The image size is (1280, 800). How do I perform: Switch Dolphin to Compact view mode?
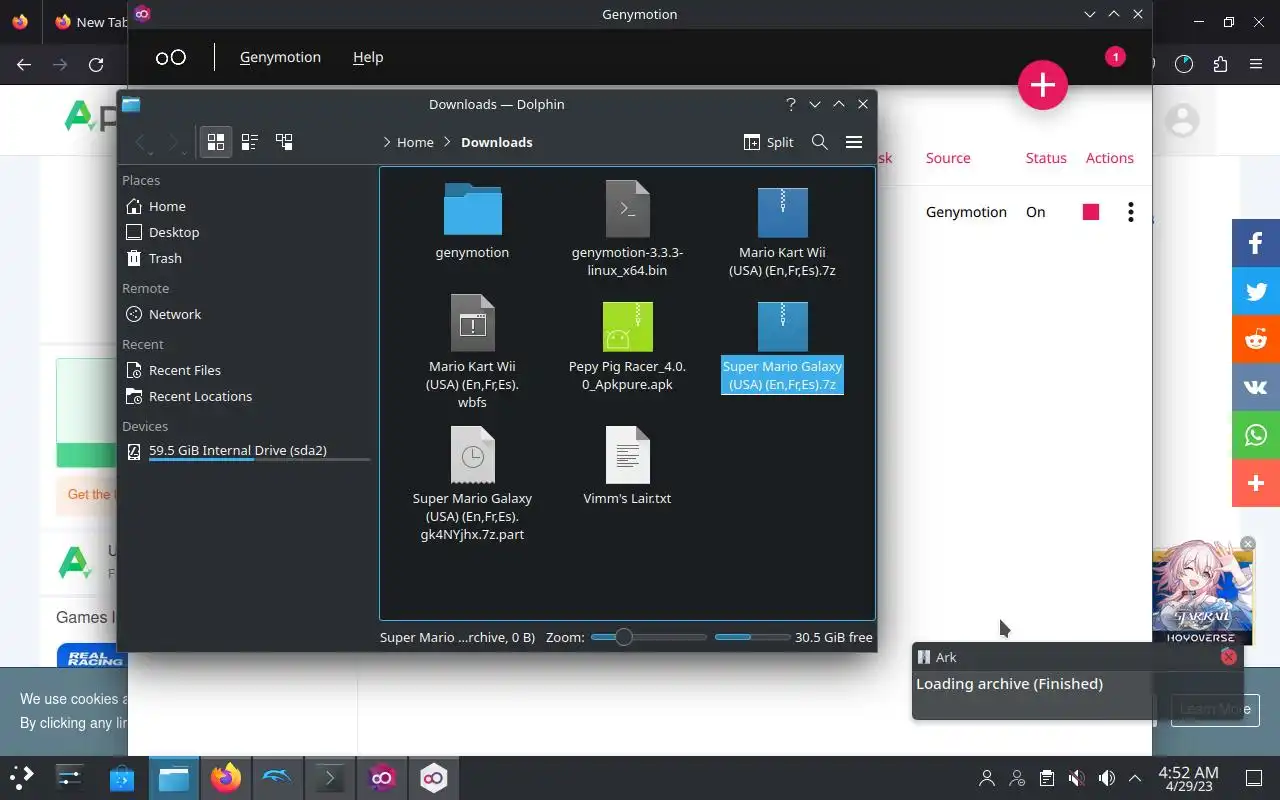[x=250, y=142]
